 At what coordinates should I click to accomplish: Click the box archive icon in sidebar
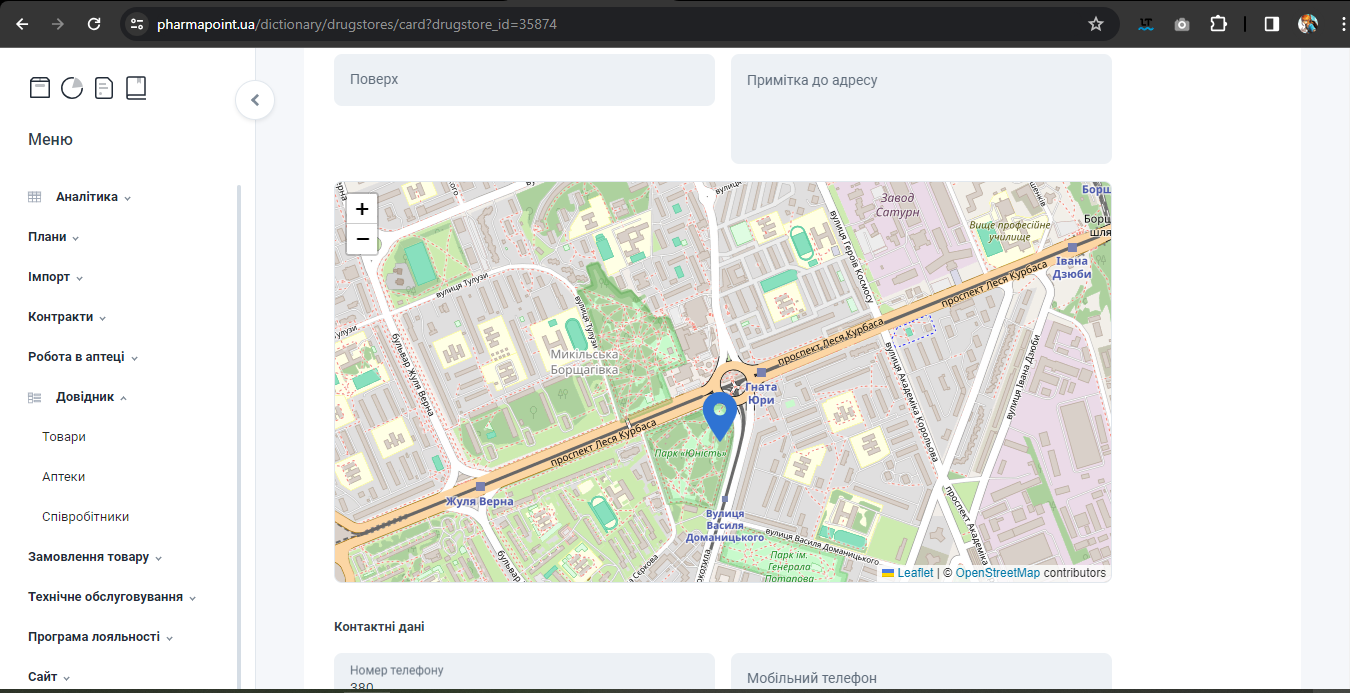(39, 88)
